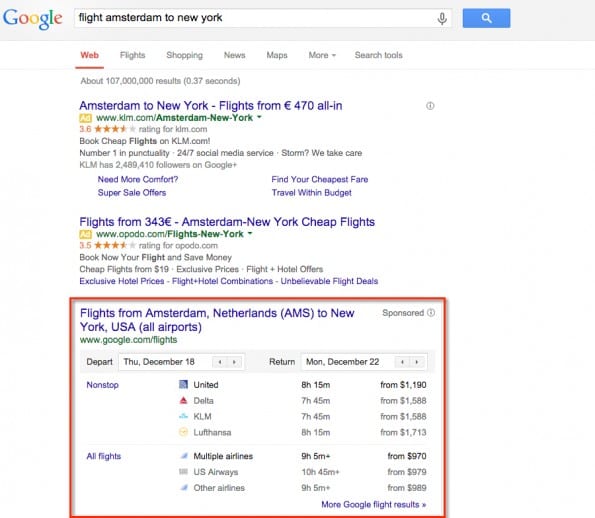Image resolution: width=595 pixels, height=518 pixels.
Task: Open dropdown arrow next to opodo.com URL
Action: tap(250, 233)
